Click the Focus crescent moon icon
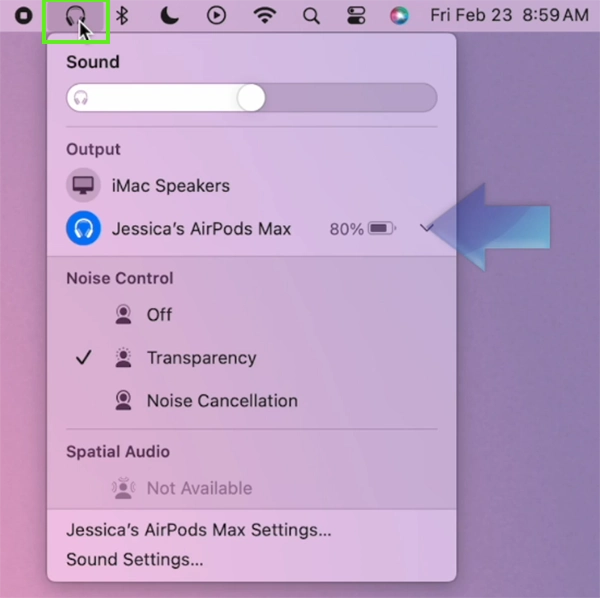The height and width of the screenshot is (598, 600). pyautogui.click(x=169, y=16)
